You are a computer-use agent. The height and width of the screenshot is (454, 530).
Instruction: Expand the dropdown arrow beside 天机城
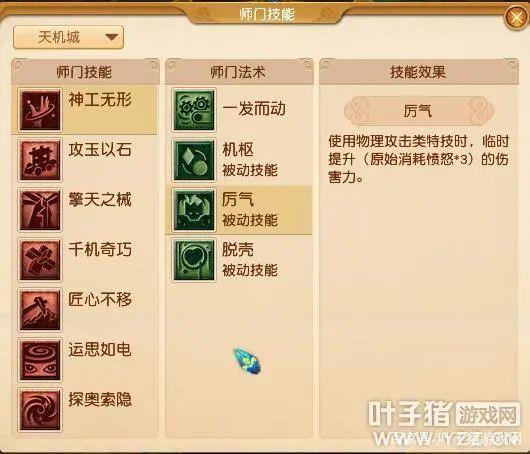click(111, 37)
